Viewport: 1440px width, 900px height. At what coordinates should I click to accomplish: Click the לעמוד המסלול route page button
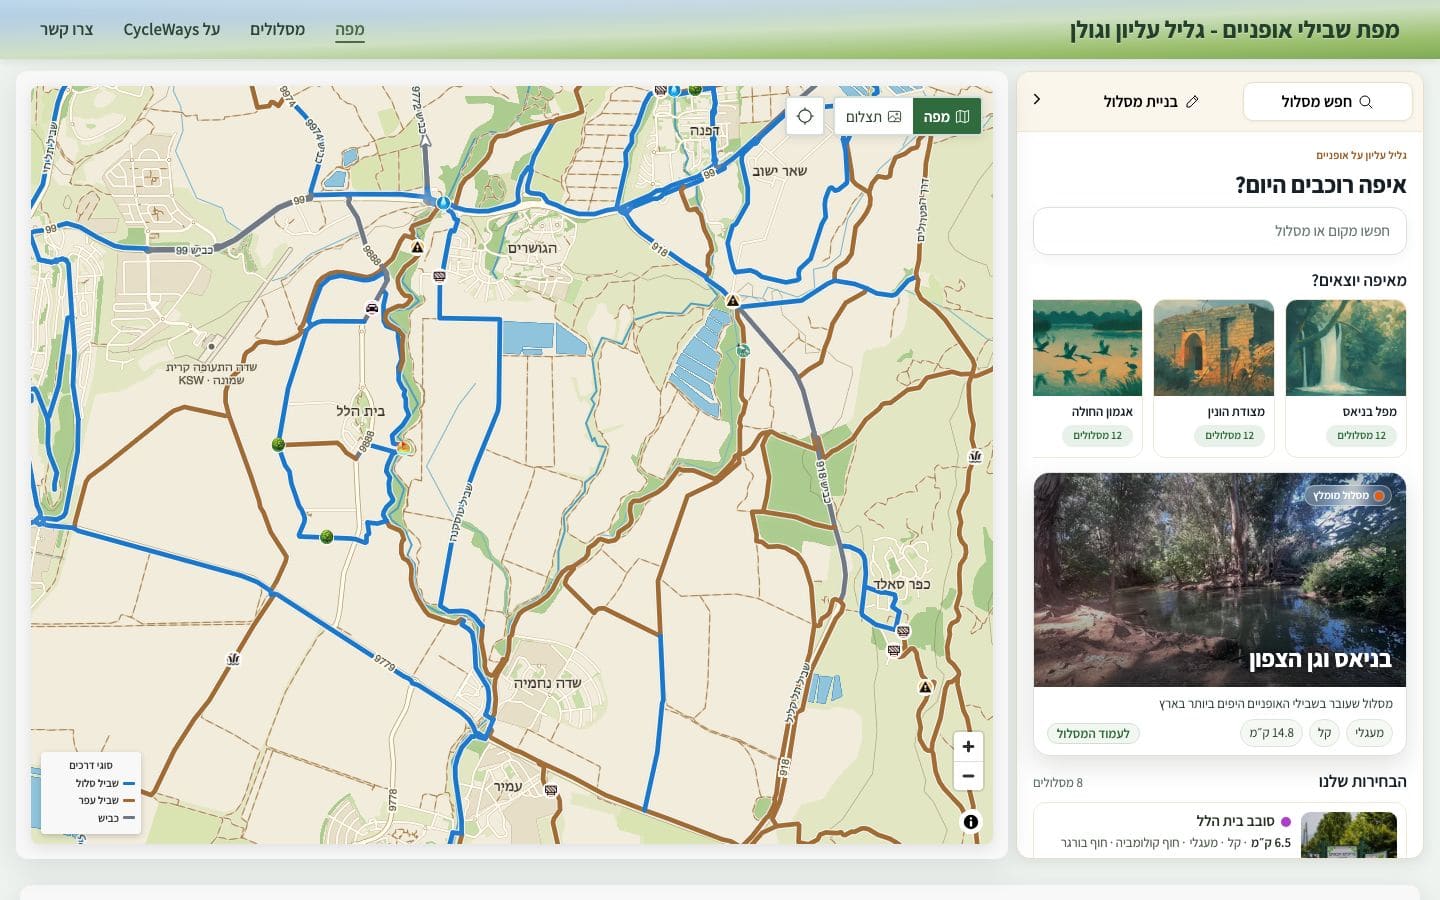click(1093, 733)
